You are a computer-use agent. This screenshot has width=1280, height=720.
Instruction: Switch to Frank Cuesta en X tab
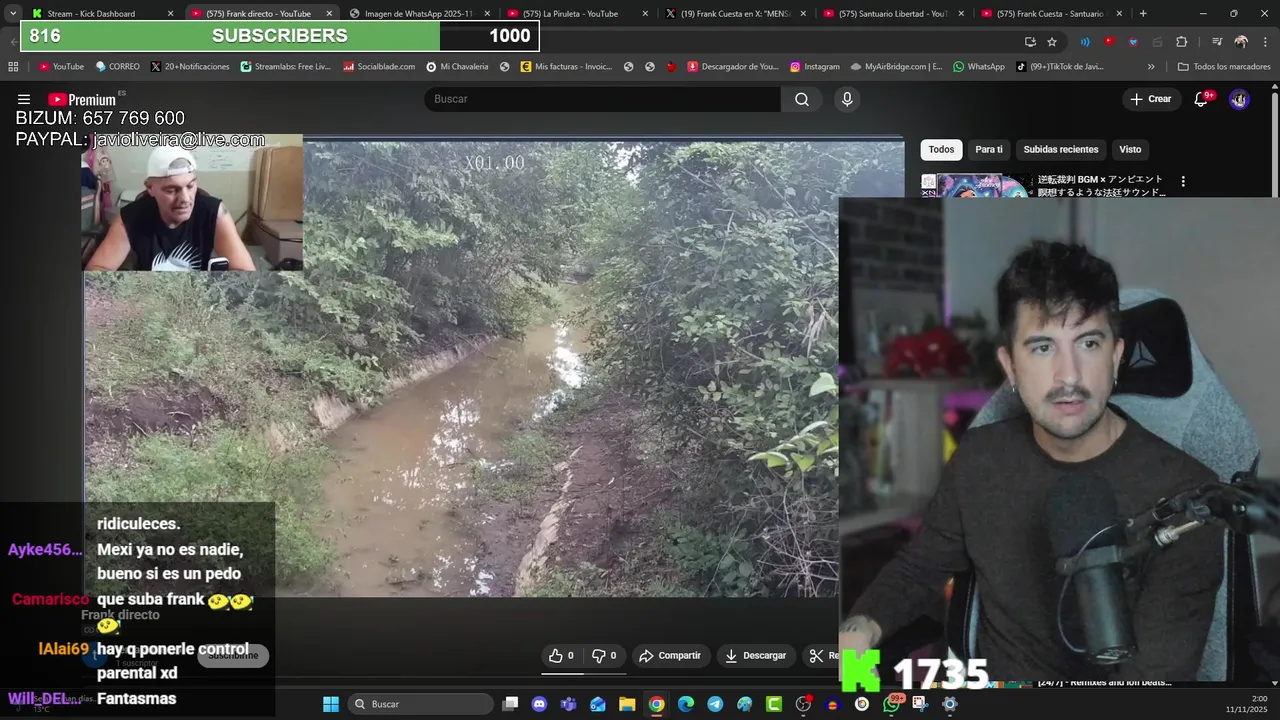[x=733, y=14]
